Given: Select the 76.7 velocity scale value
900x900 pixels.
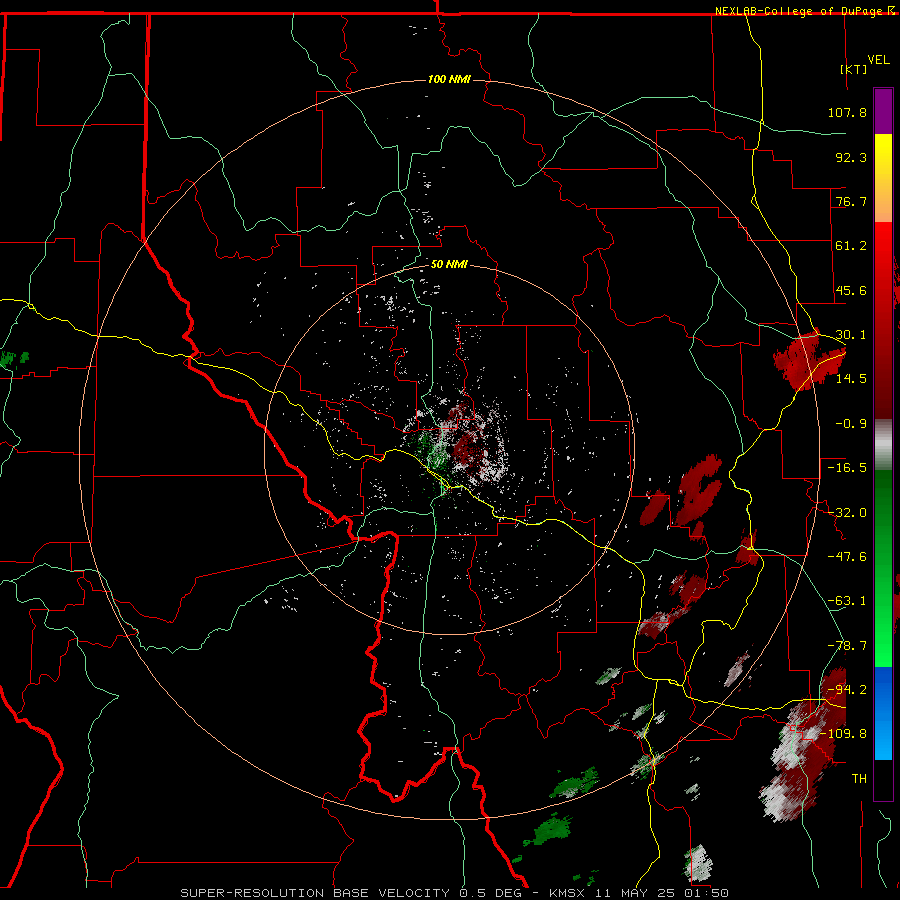Looking at the screenshot, I should (851, 201).
